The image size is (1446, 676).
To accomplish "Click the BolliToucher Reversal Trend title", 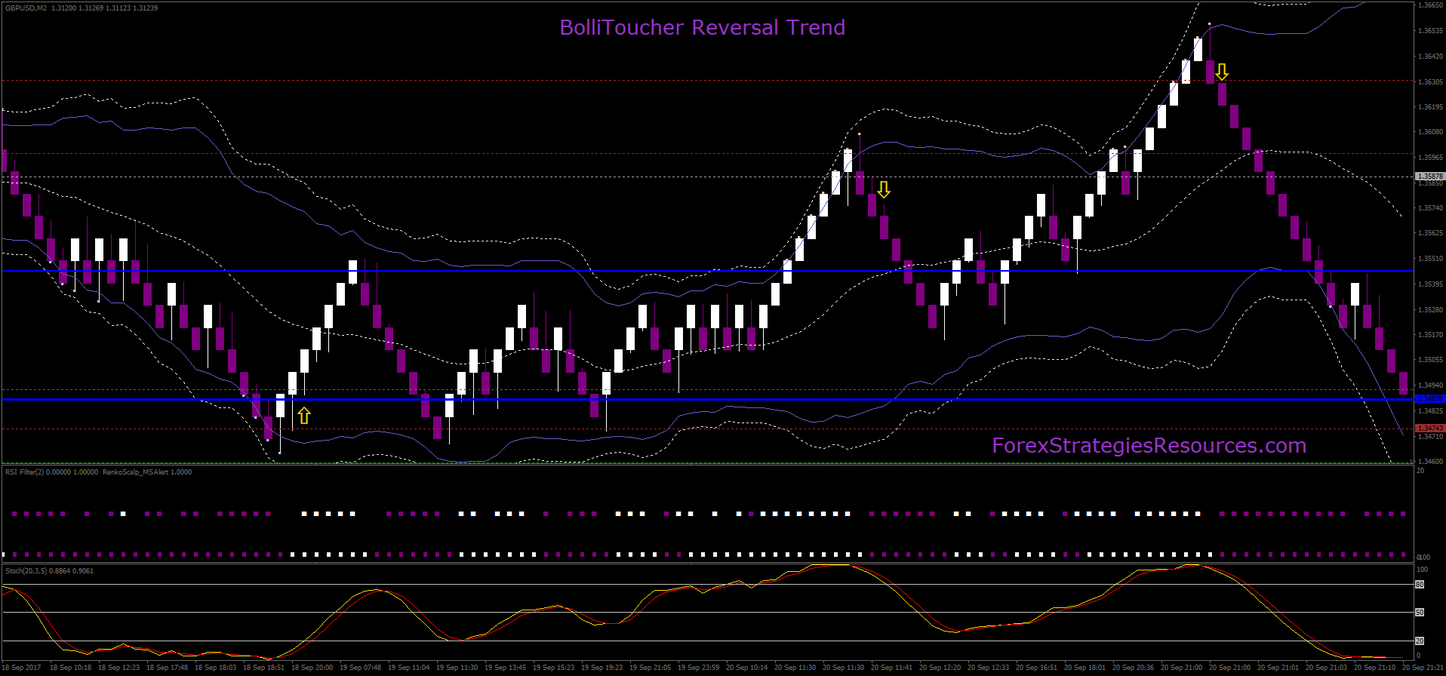I will click(702, 27).
